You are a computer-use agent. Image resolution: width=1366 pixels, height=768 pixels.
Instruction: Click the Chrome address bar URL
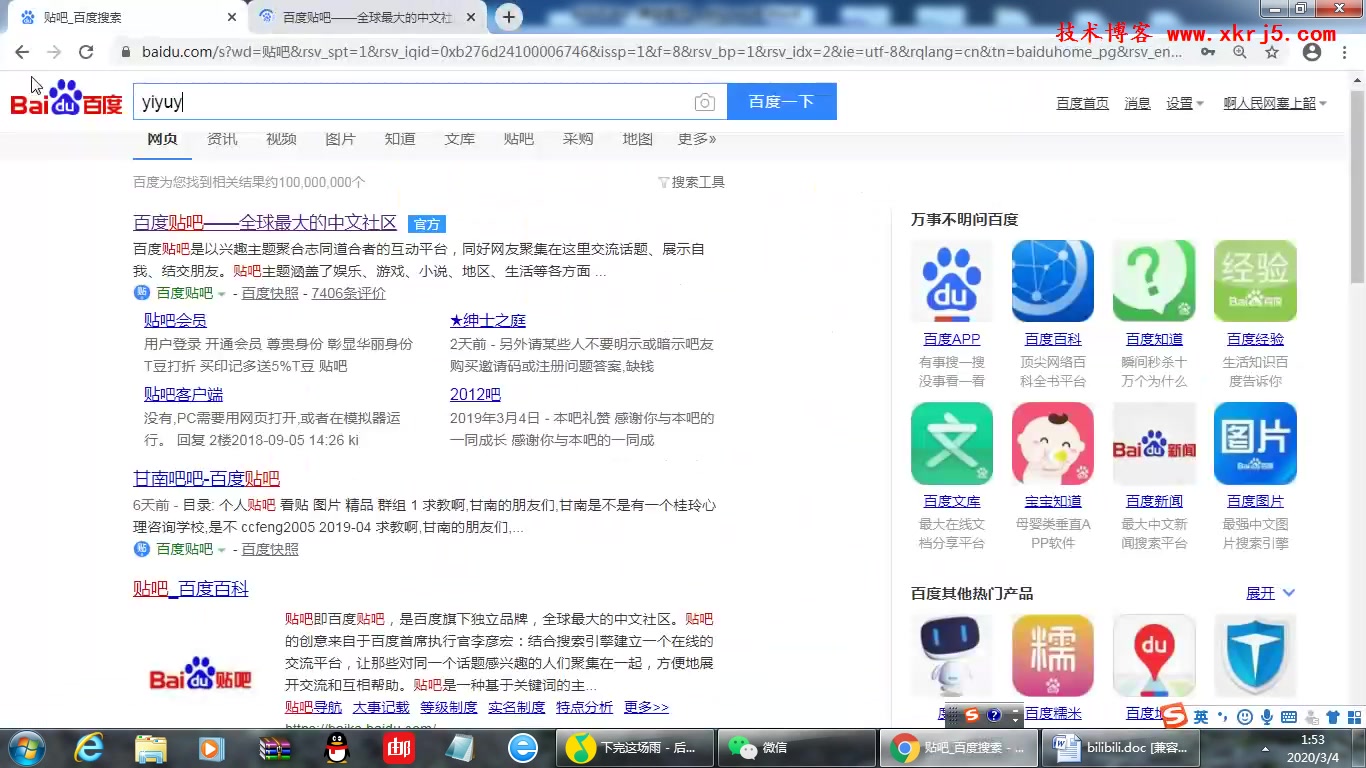(x=660, y=52)
